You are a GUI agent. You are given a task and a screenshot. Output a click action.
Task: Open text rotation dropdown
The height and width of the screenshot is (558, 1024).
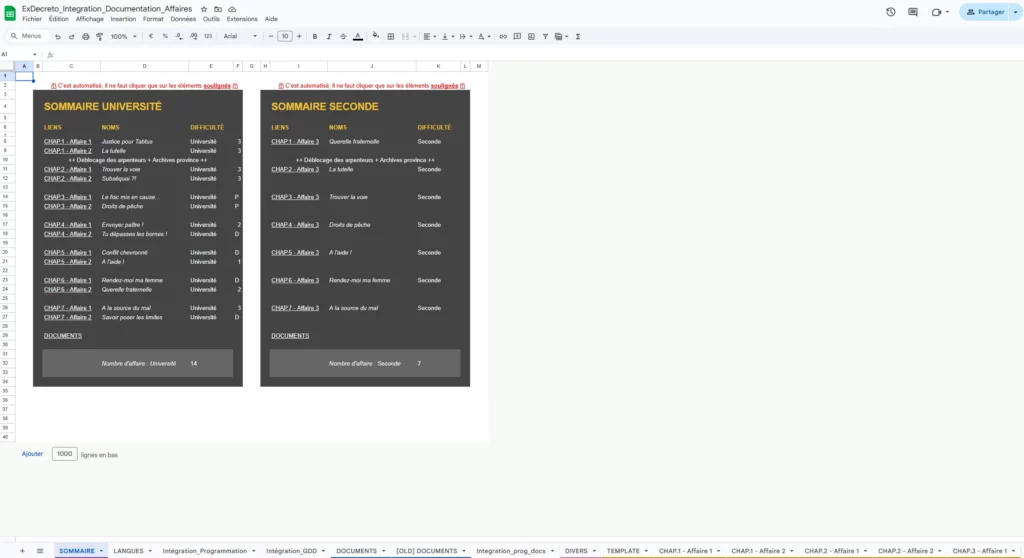(x=484, y=37)
